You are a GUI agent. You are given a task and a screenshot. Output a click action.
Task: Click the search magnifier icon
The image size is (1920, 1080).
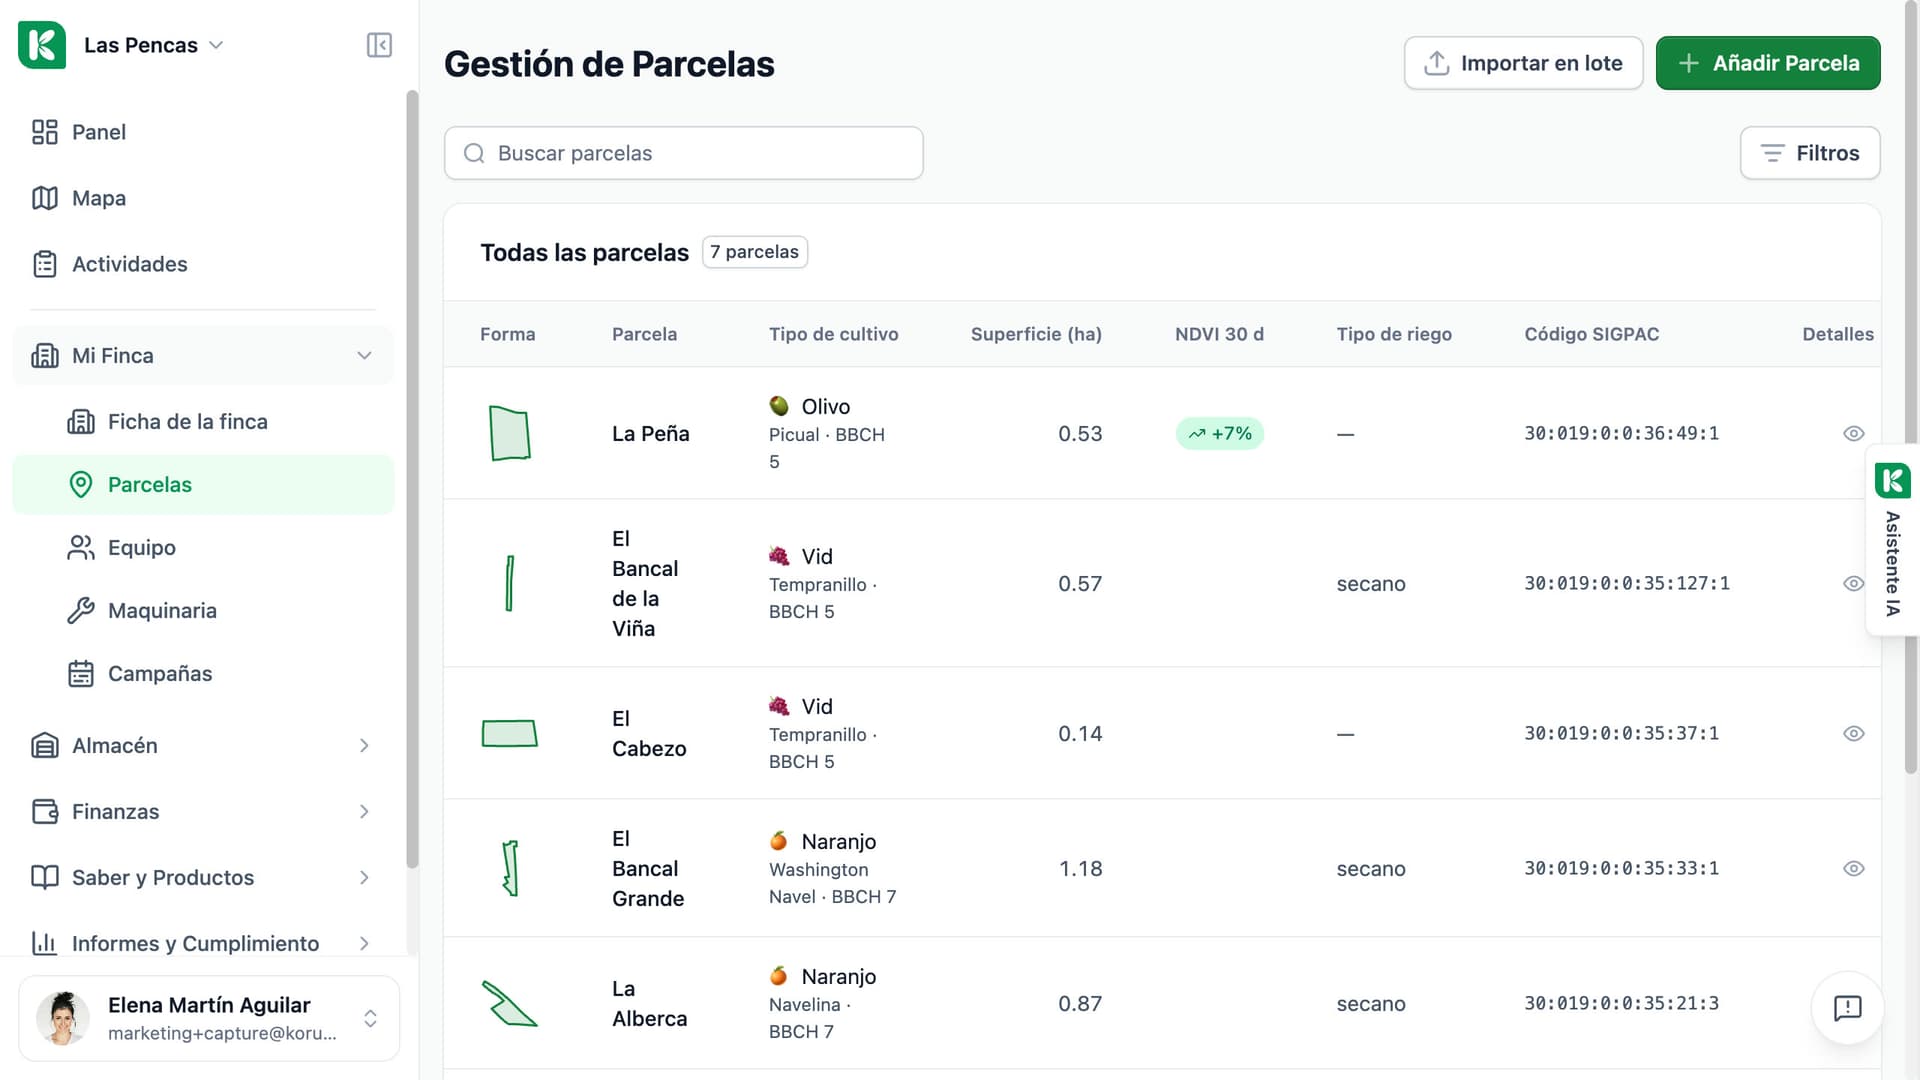click(474, 153)
